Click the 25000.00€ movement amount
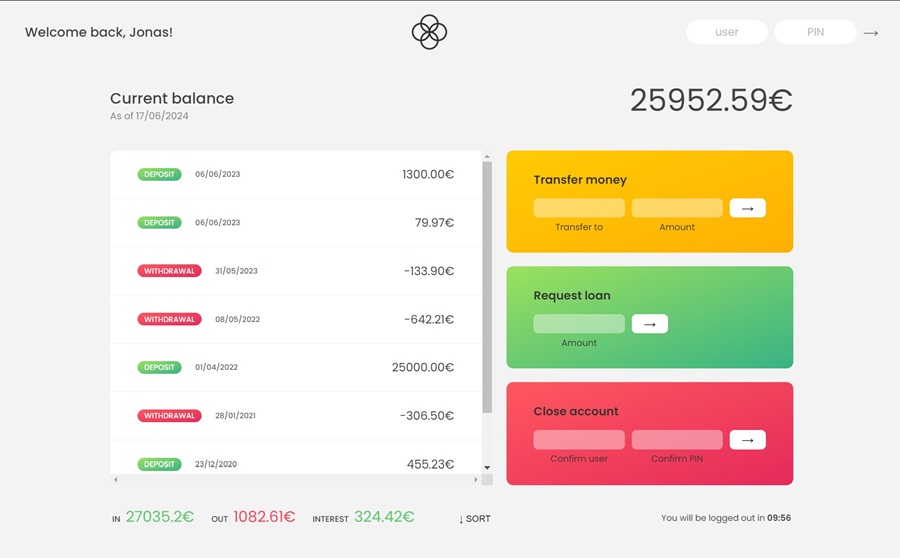 (423, 367)
